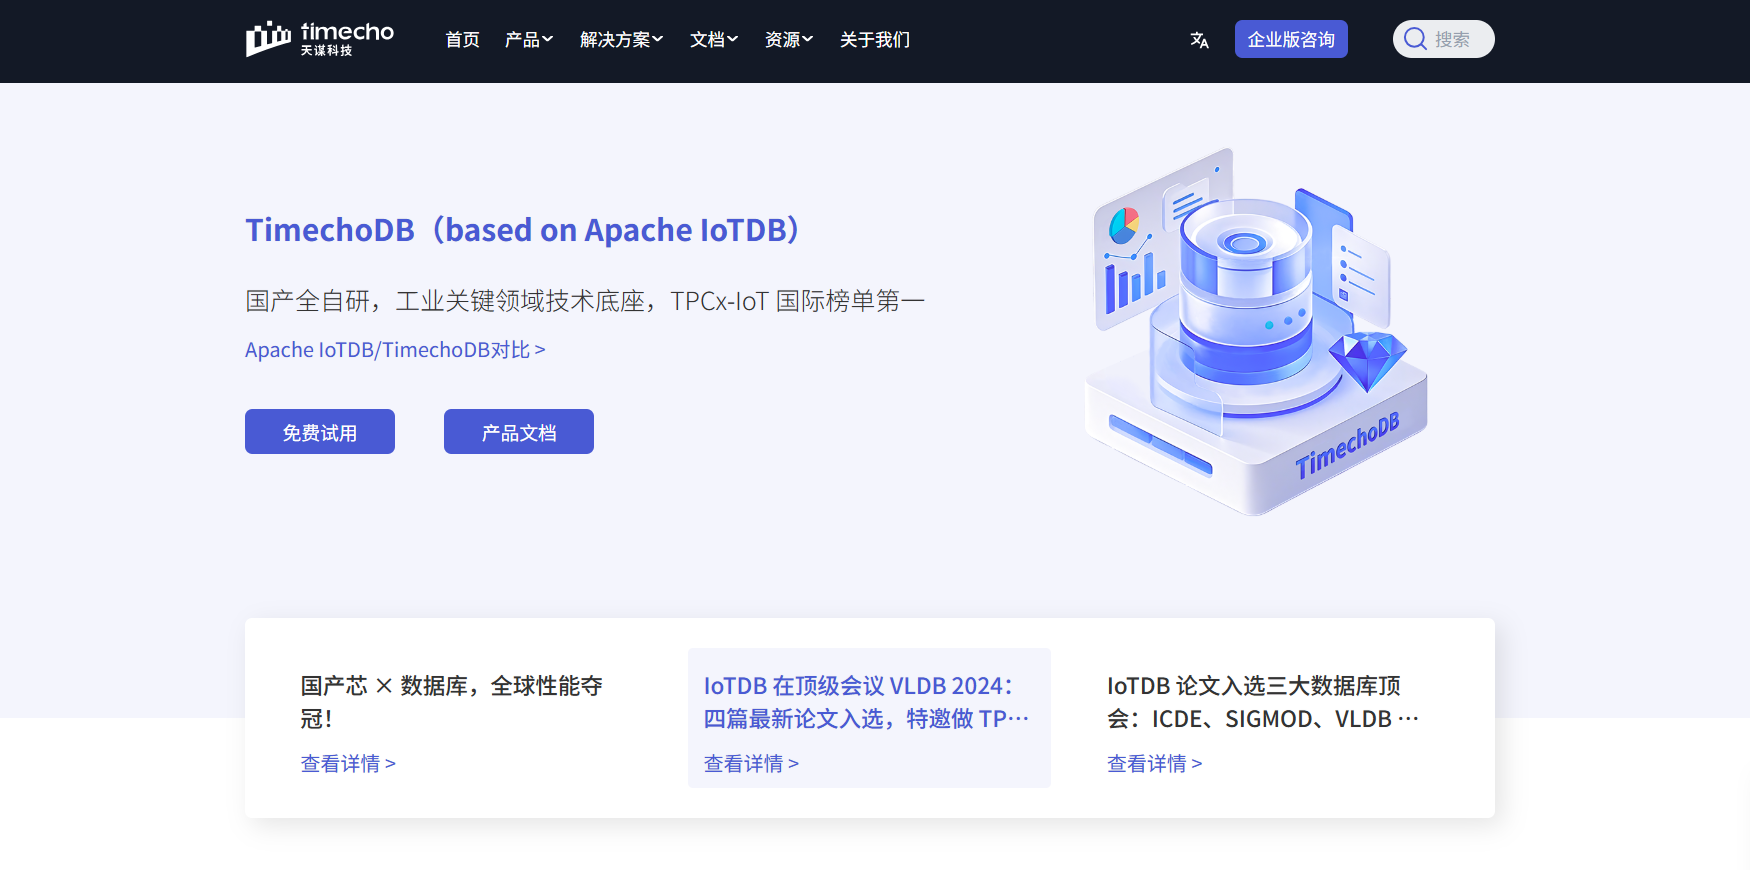The height and width of the screenshot is (870, 1750).
Task: Open IoTDB 论文入选三大数据库顶会 headline
Action: [1263, 702]
